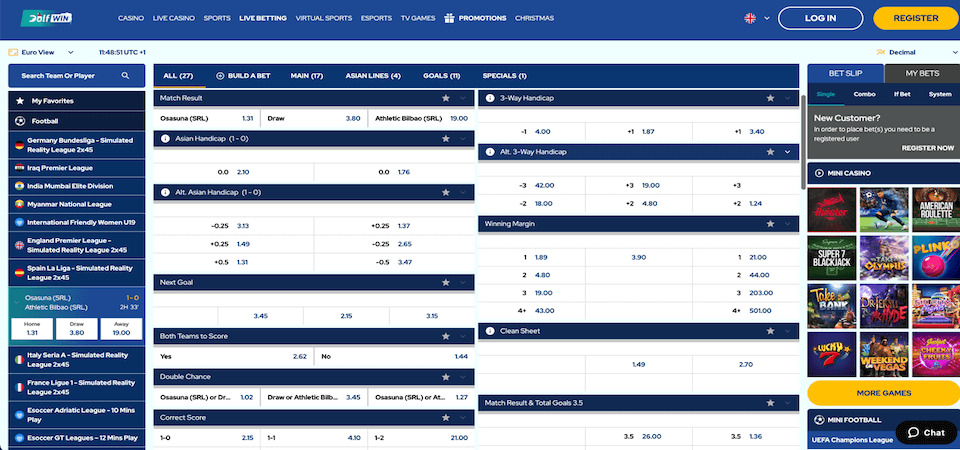960x450 pixels.
Task: Open the language selector chevron
Action: 767,18
